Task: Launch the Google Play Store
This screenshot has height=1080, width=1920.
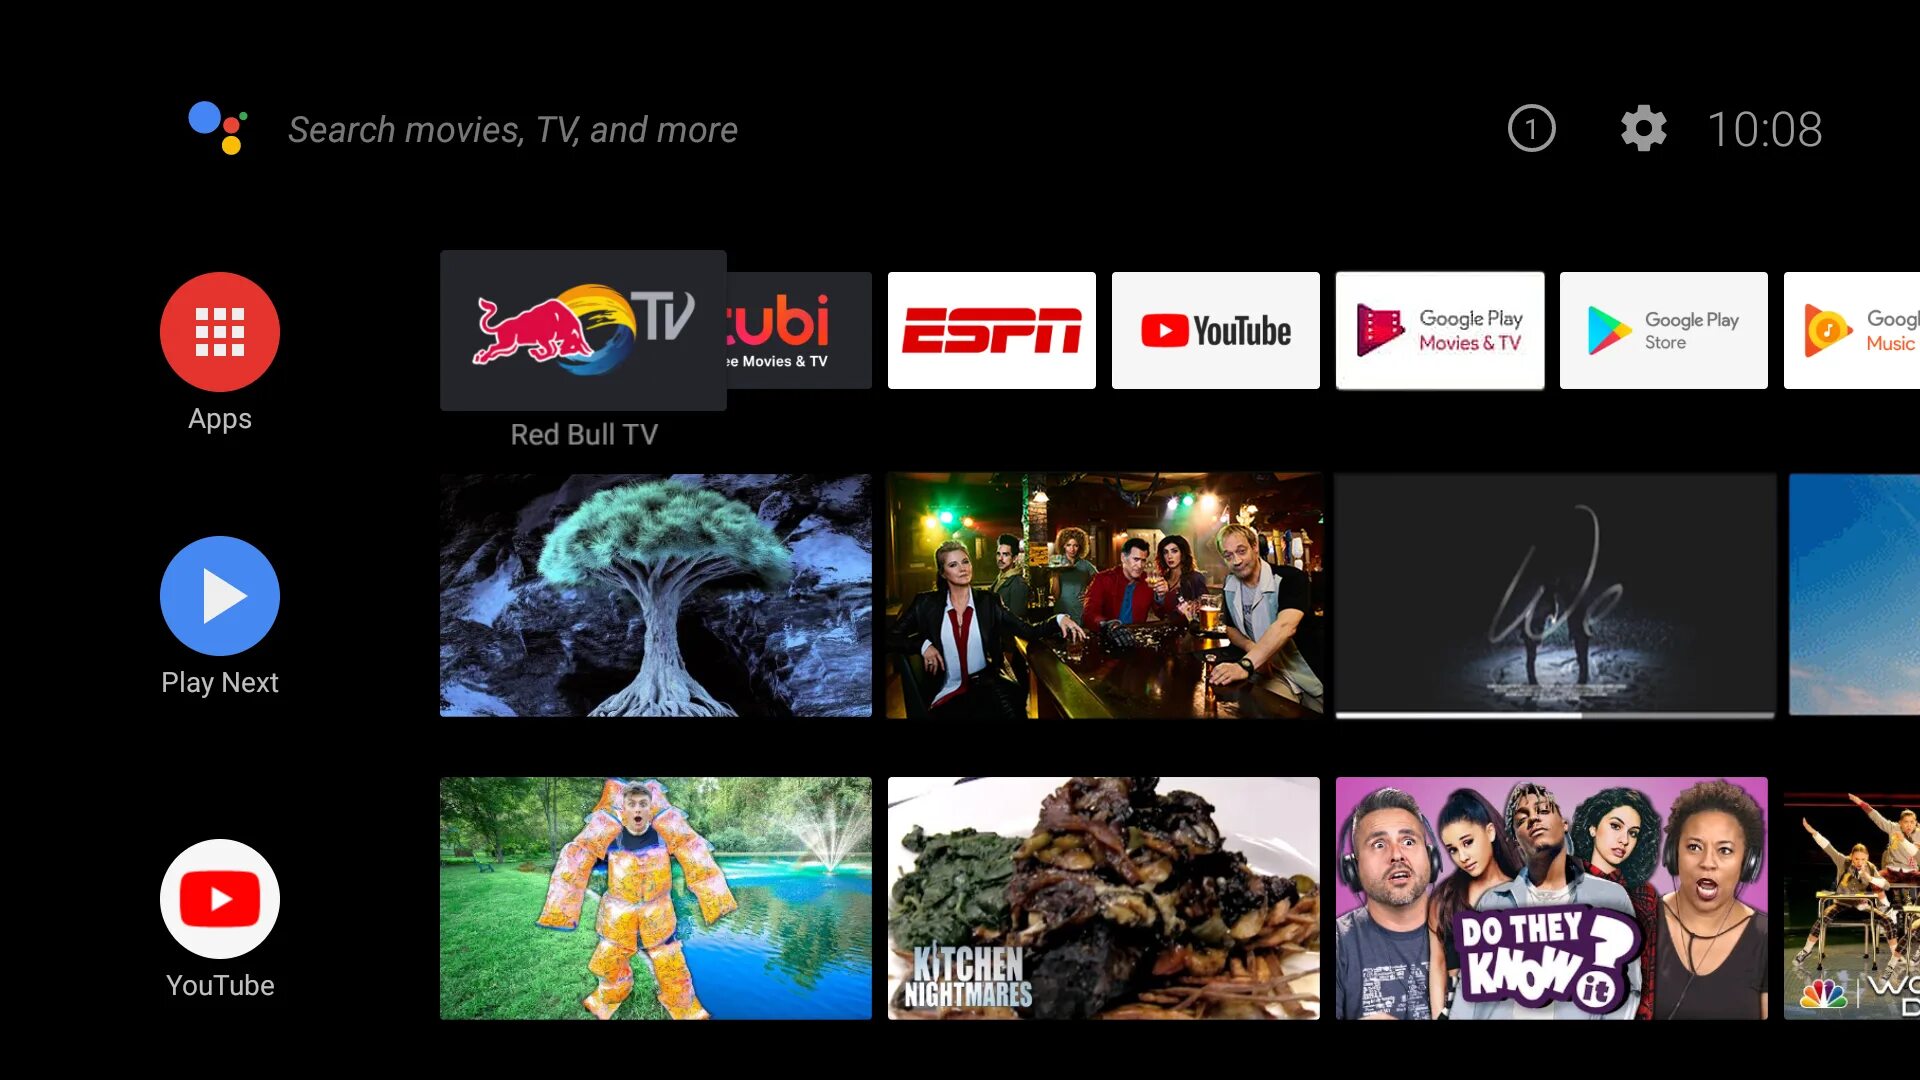Action: (1663, 330)
